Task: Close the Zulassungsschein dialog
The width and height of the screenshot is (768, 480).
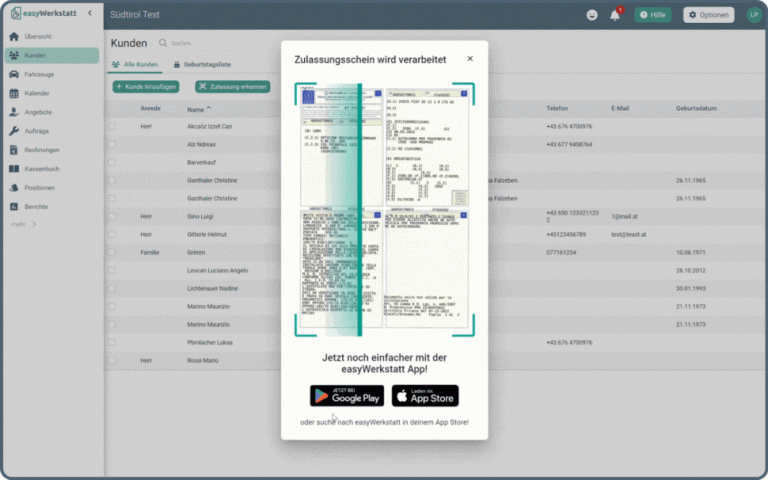Action: tap(470, 59)
